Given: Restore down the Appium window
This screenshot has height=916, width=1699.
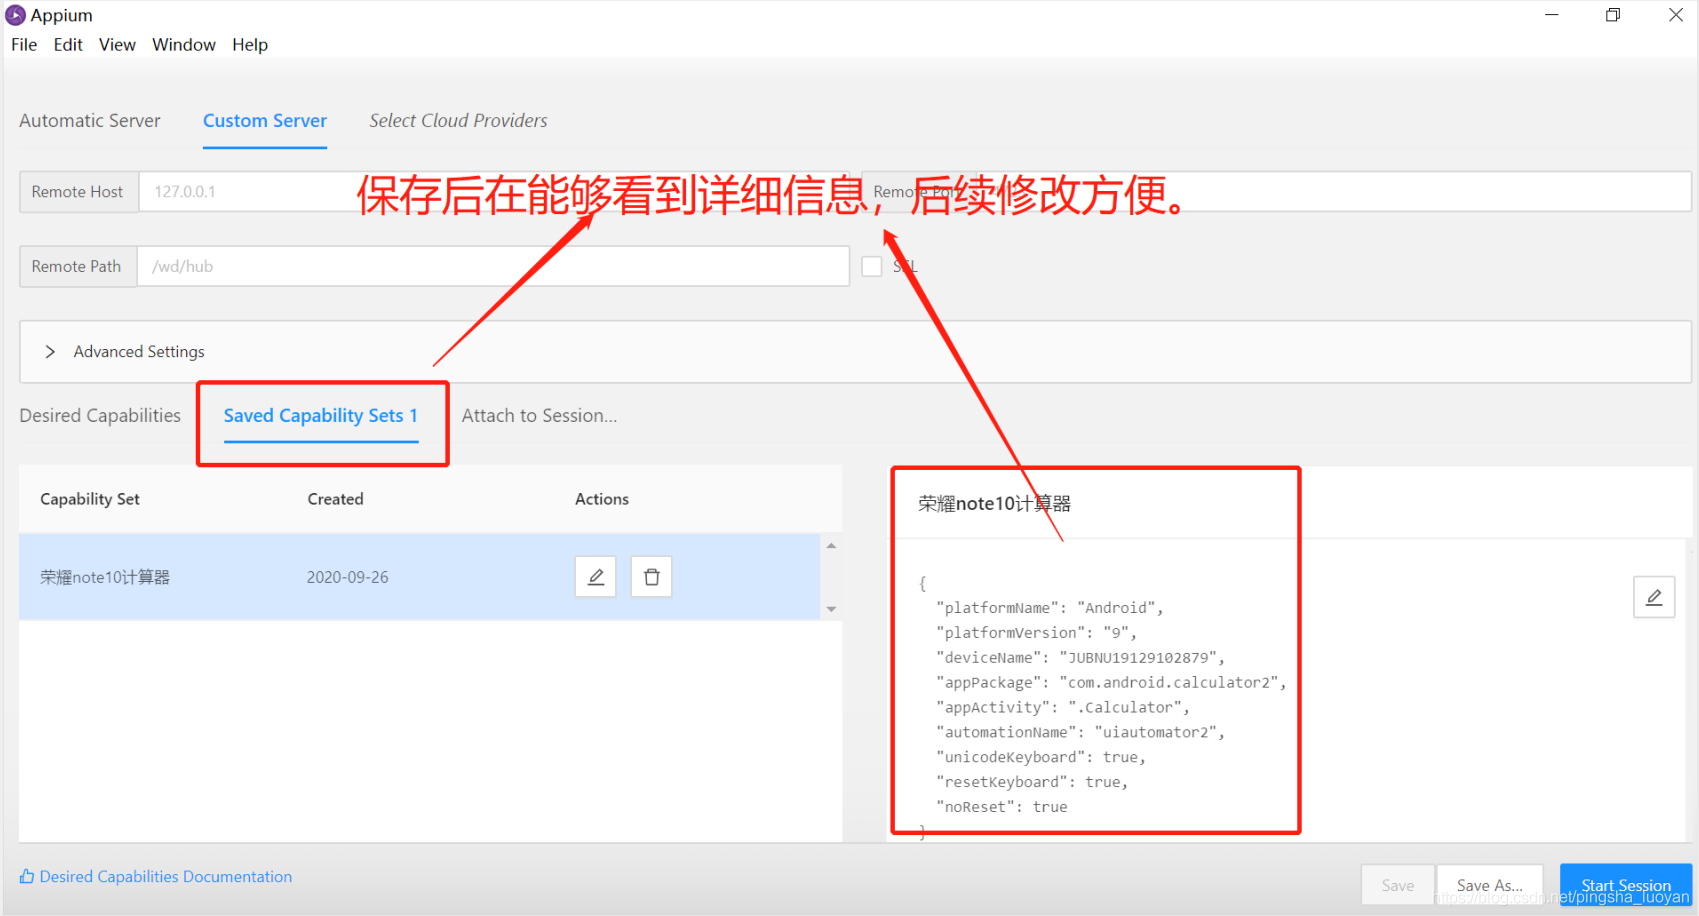Looking at the screenshot, I should (x=1613, y=15).
